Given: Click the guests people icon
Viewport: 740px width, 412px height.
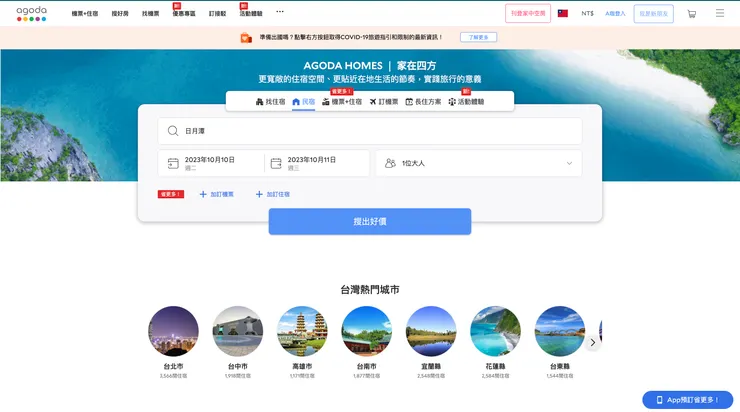Looking at the screenshot, I should click(390, 163).
